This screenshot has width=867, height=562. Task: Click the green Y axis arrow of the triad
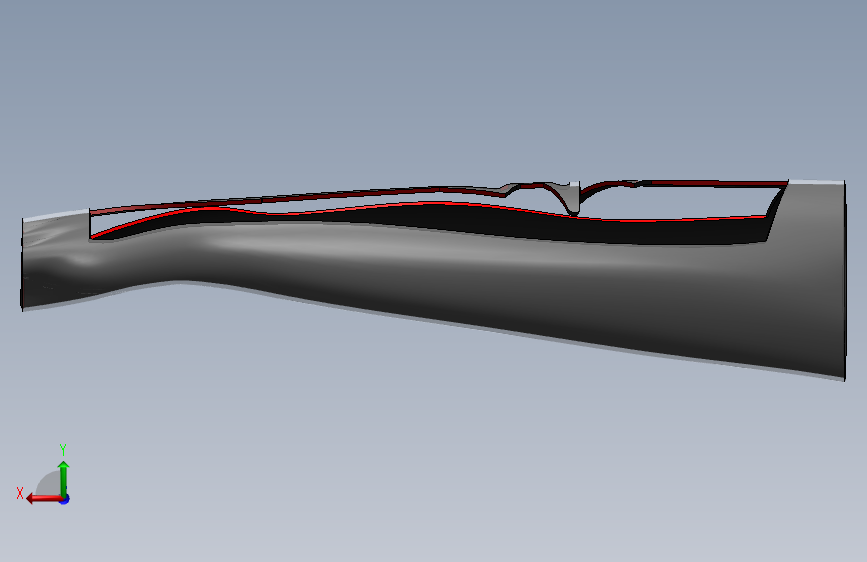(x=64, y=479)
